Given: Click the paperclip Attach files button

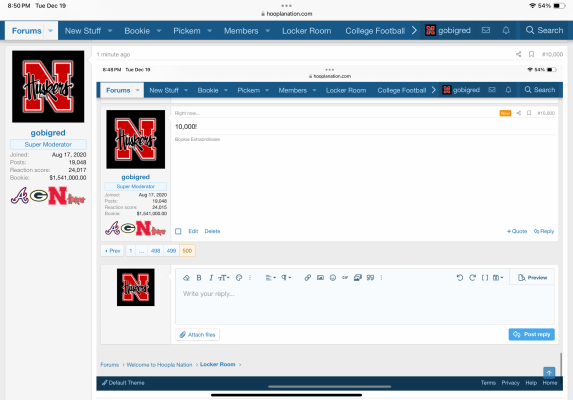Looking at the screenshot, I should 197,335.
